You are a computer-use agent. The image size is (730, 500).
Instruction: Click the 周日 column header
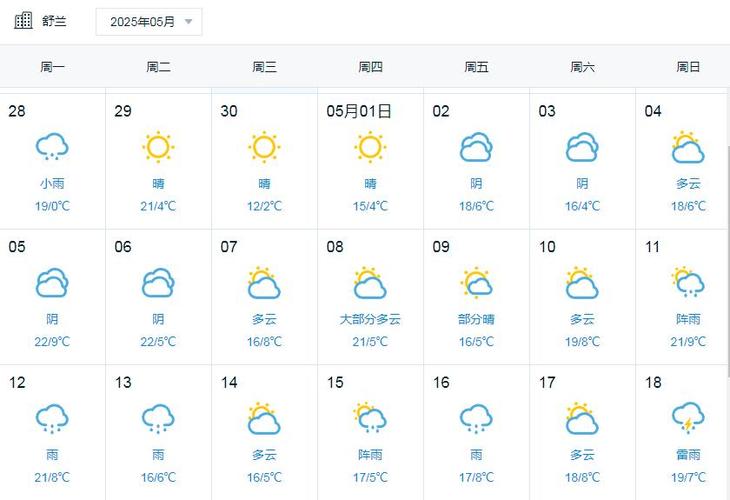coord(688,67)
